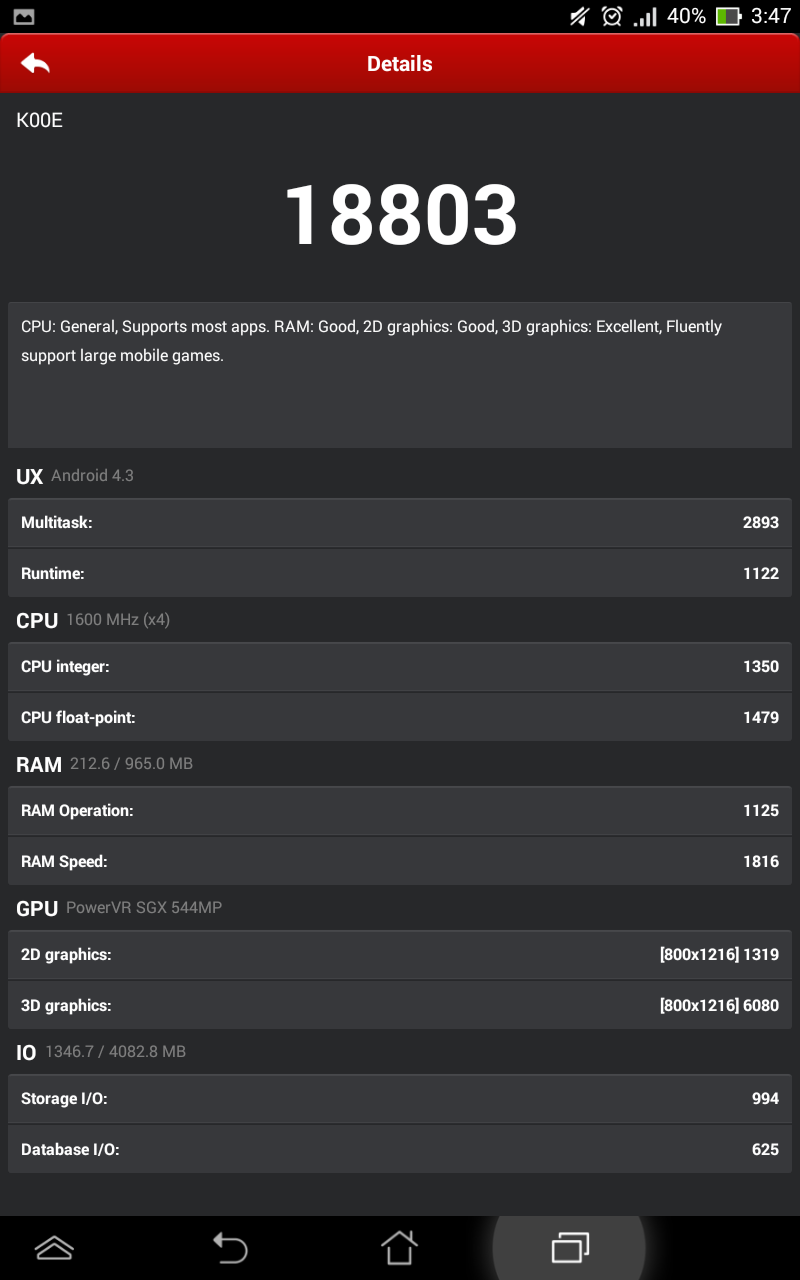Image resolution: width=800 pixels, height=1280 pixels.
Task: Tap the muted sound status icon
Action: (579, 16)
